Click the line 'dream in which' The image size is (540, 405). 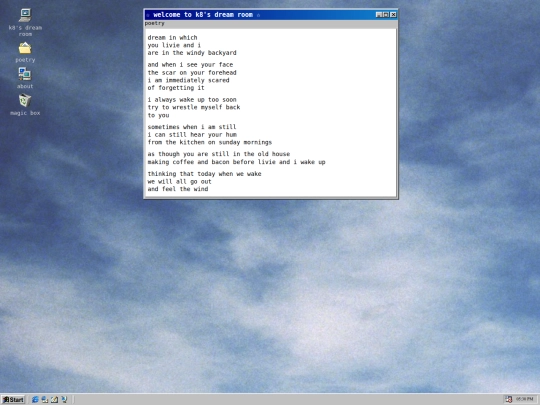click(x=173, y=38)
